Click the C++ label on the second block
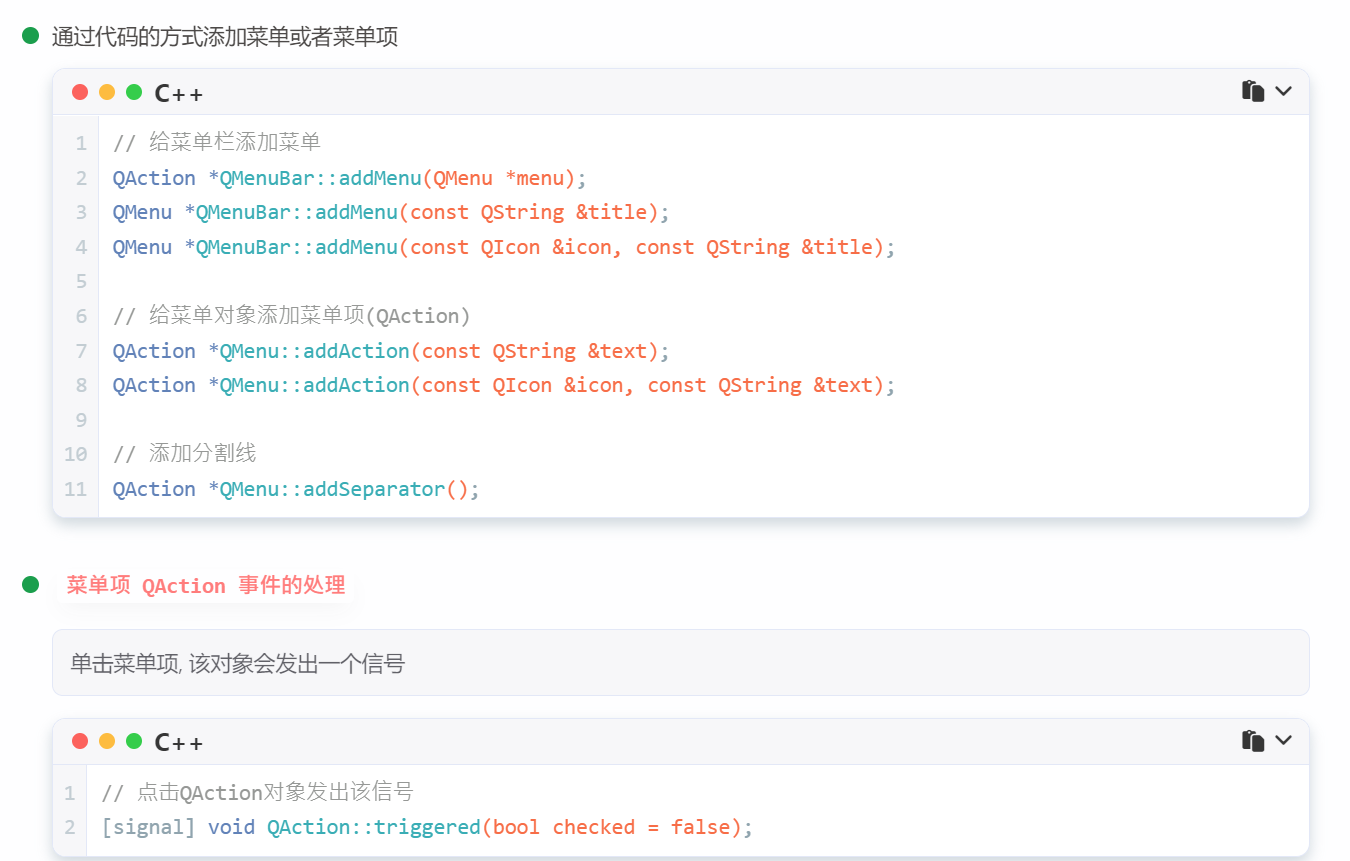1350x861 pixels. point(179,742)
